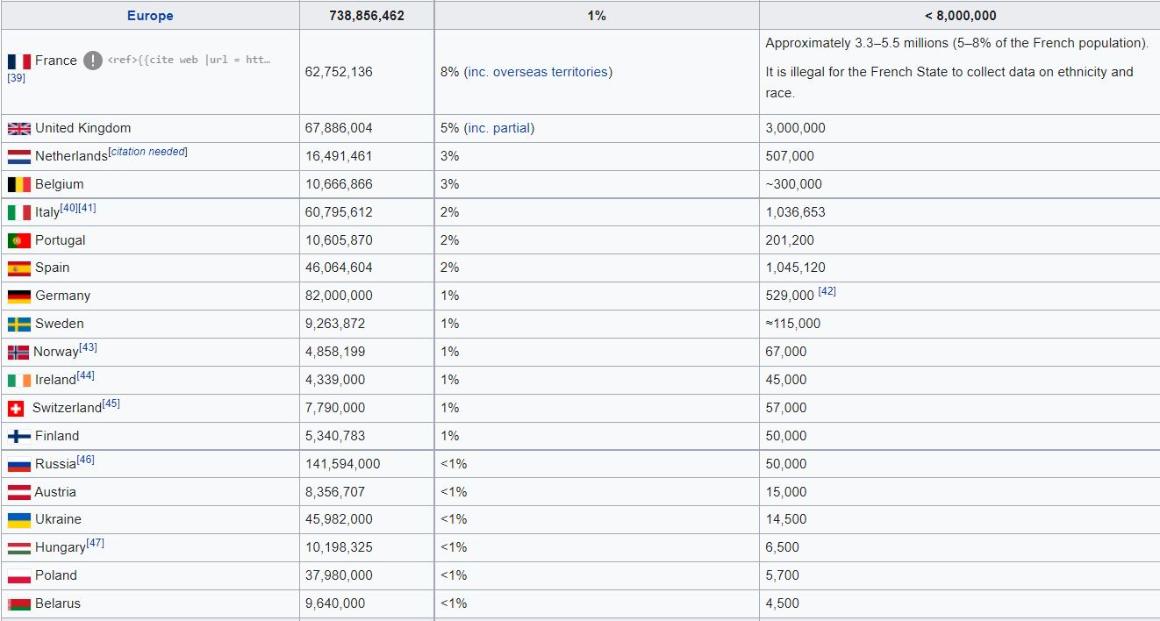Click the error warning icon beside France
The width and height of the screenshot is (1160, 621).
point(93,60)
